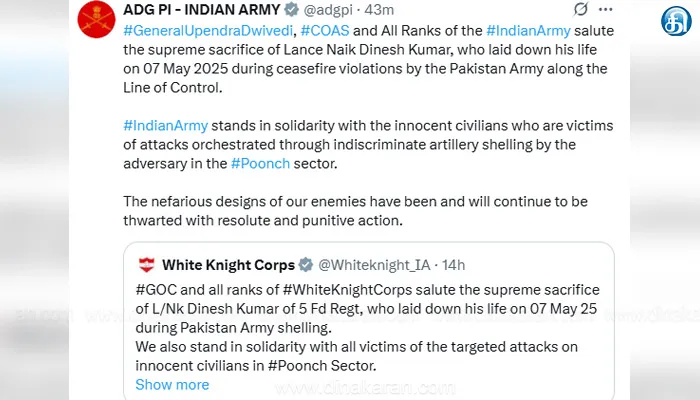Click the Grok slashed-circle icon on the tweet
This screenshot has width=700, height=400.
point(580,9)
